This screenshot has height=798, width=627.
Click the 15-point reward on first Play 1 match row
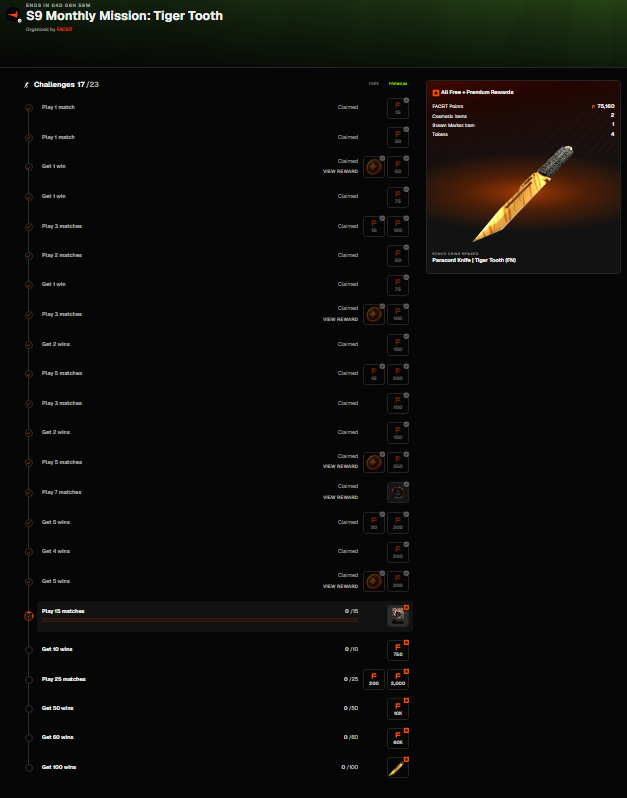397,108
